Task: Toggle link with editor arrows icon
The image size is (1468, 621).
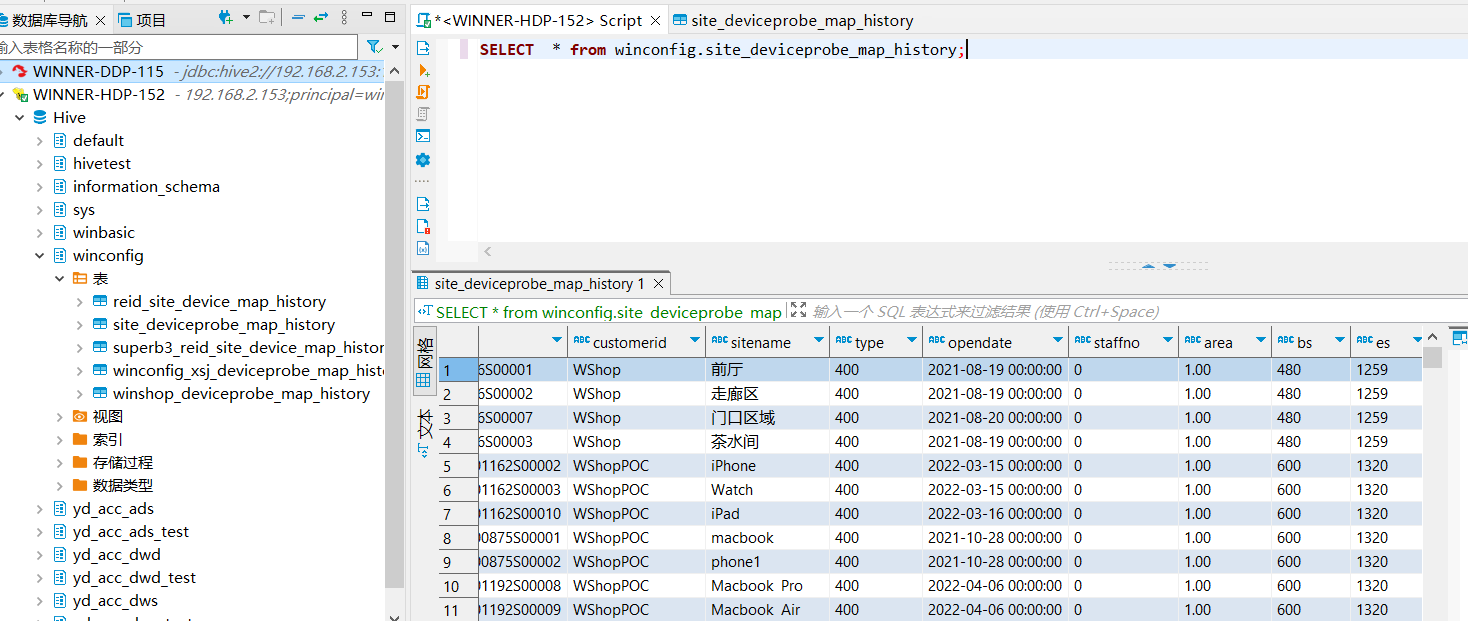Action: coord(321,18)
